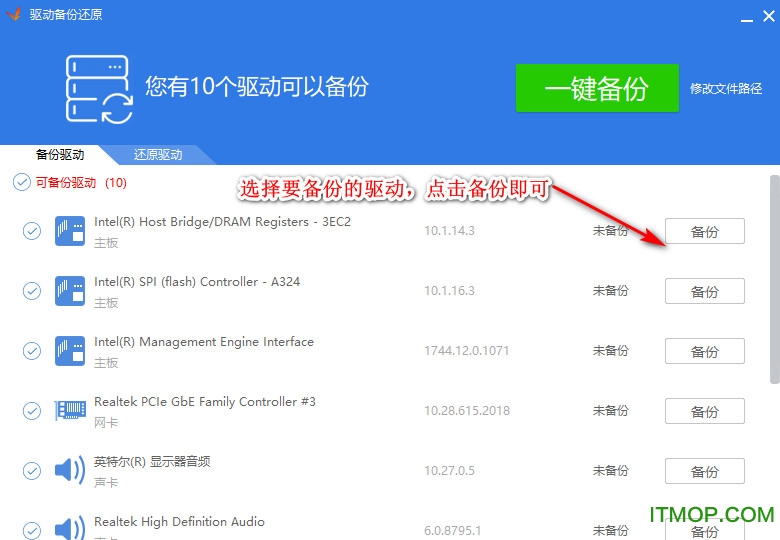Image resolution: width=780 pixels, height=540 pixels.
Task: Click the app logo in title bar
Action: [x=13, y=13]
